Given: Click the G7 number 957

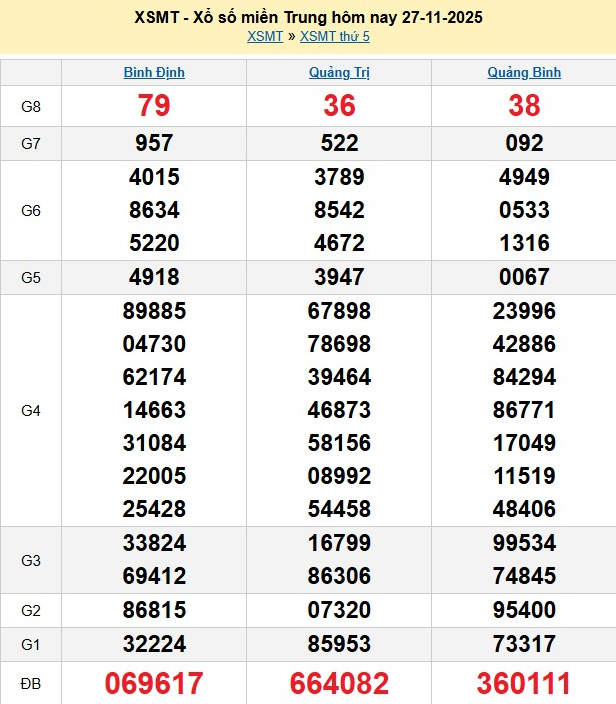Looking at the screenshot, I should tap(154, 143).
